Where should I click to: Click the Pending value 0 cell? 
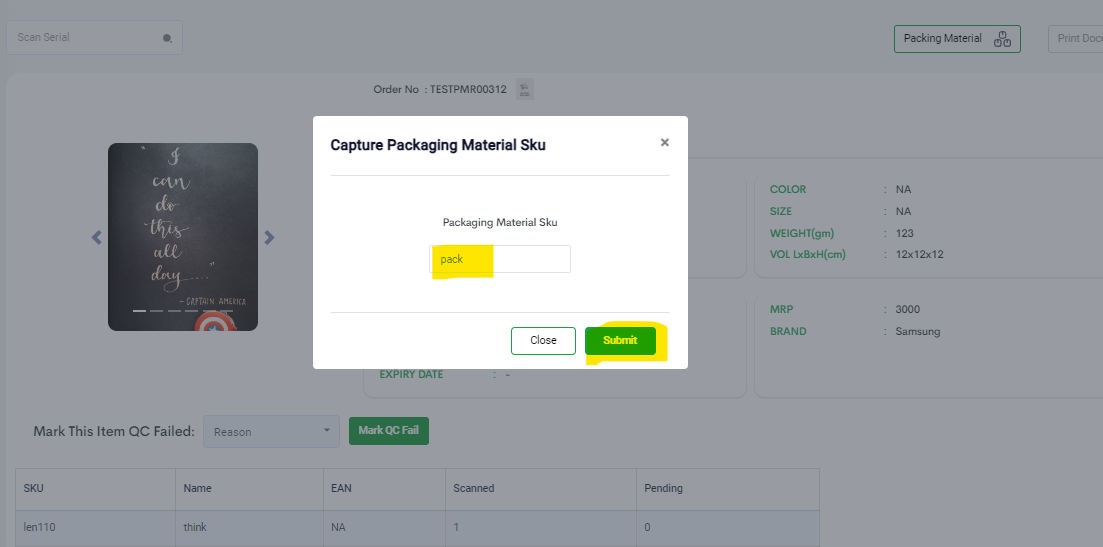pyautogui.click(x=727, y=527)
